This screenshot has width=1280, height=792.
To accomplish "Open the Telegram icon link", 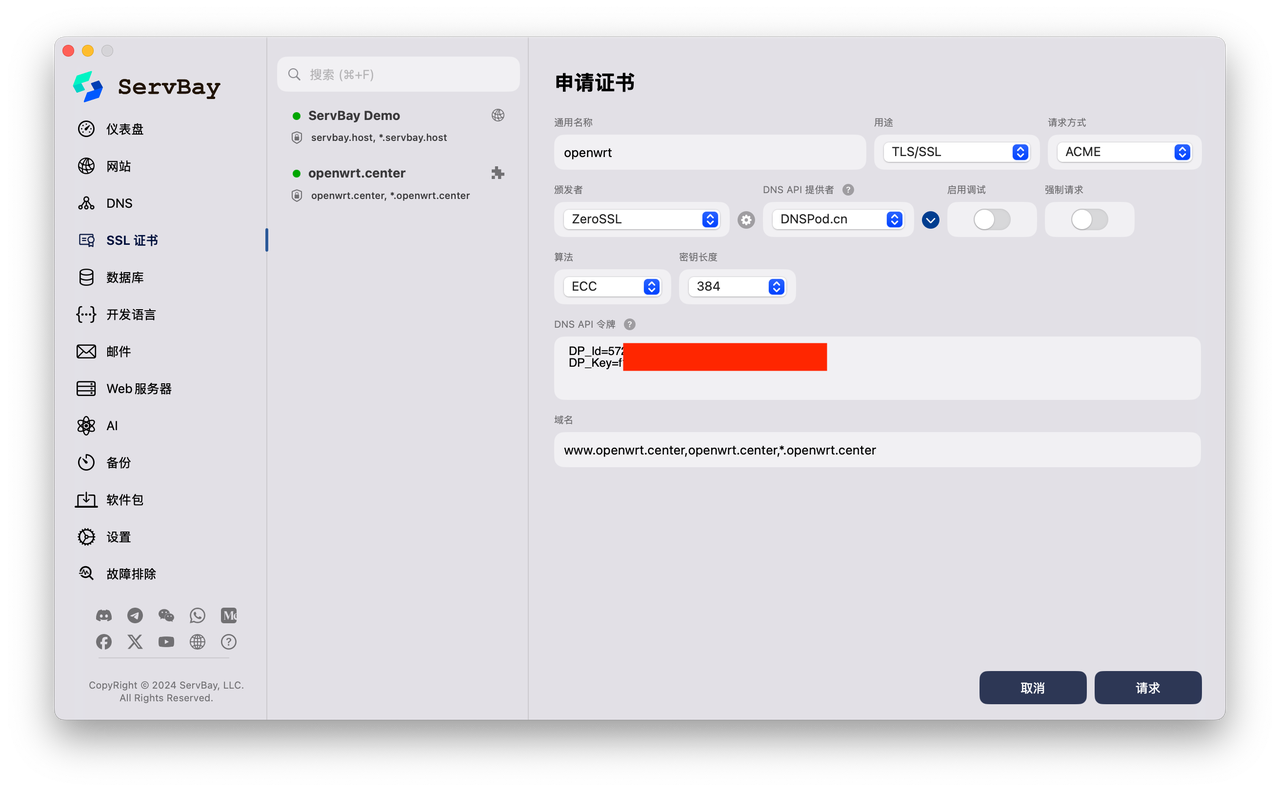I will [x=135, y=616].
